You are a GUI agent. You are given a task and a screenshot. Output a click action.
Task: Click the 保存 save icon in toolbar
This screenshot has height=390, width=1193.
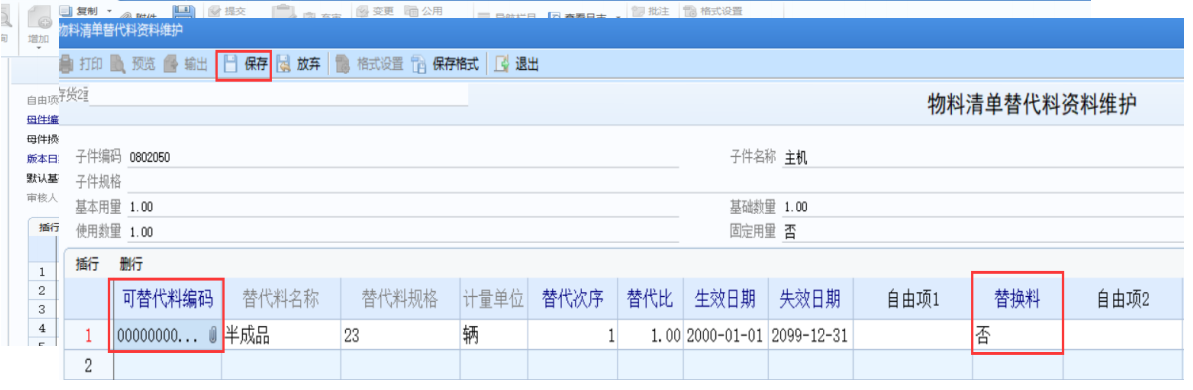(x=230, y=65)
